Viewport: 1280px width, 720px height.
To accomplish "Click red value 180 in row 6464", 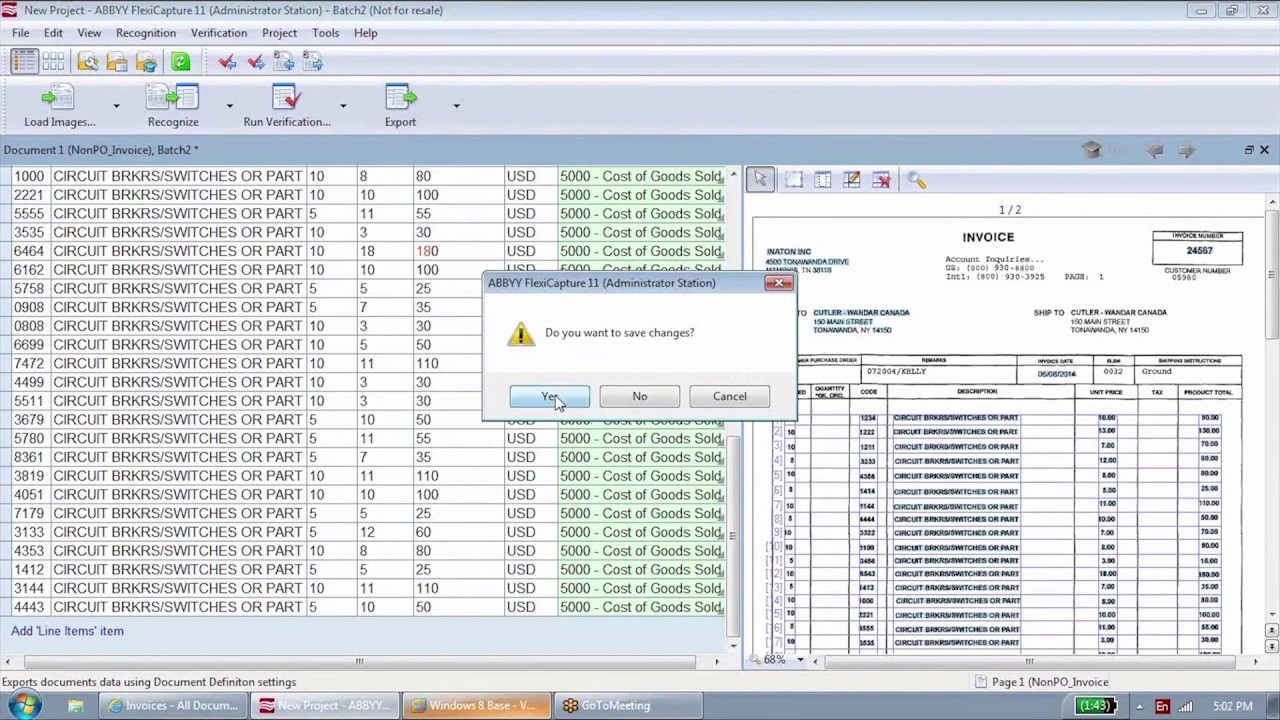I will click(x=427, y=251).
